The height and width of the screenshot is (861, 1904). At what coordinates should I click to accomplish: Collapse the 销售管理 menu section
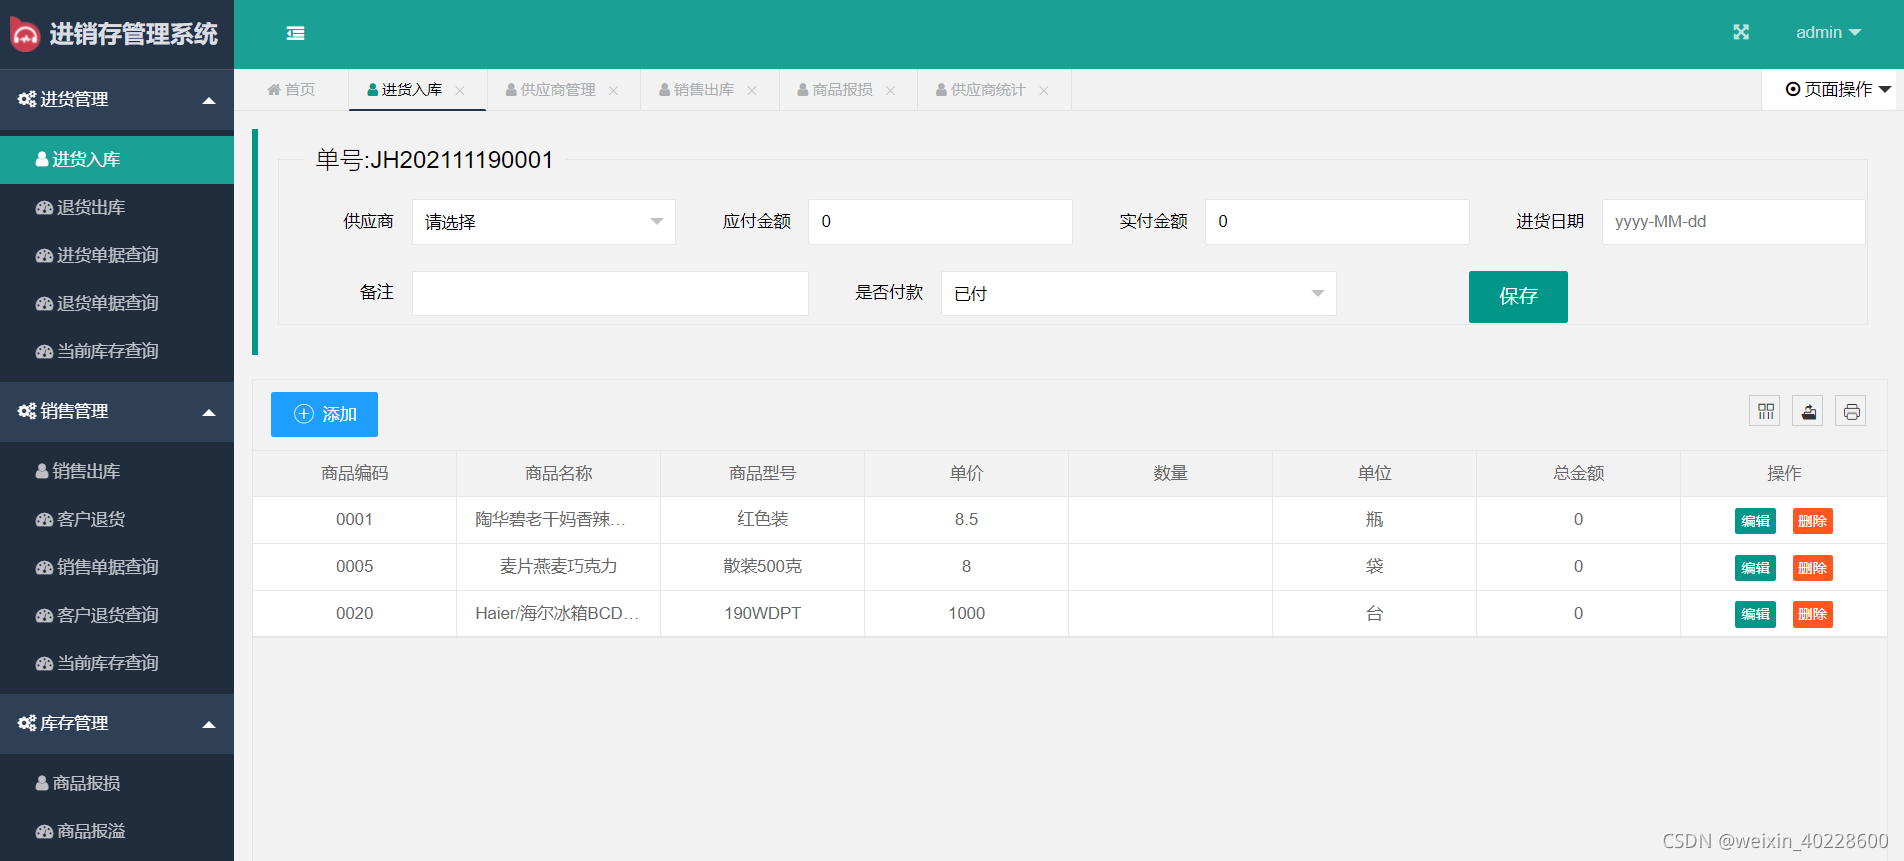pyautogui.click(x=117, y=411)
